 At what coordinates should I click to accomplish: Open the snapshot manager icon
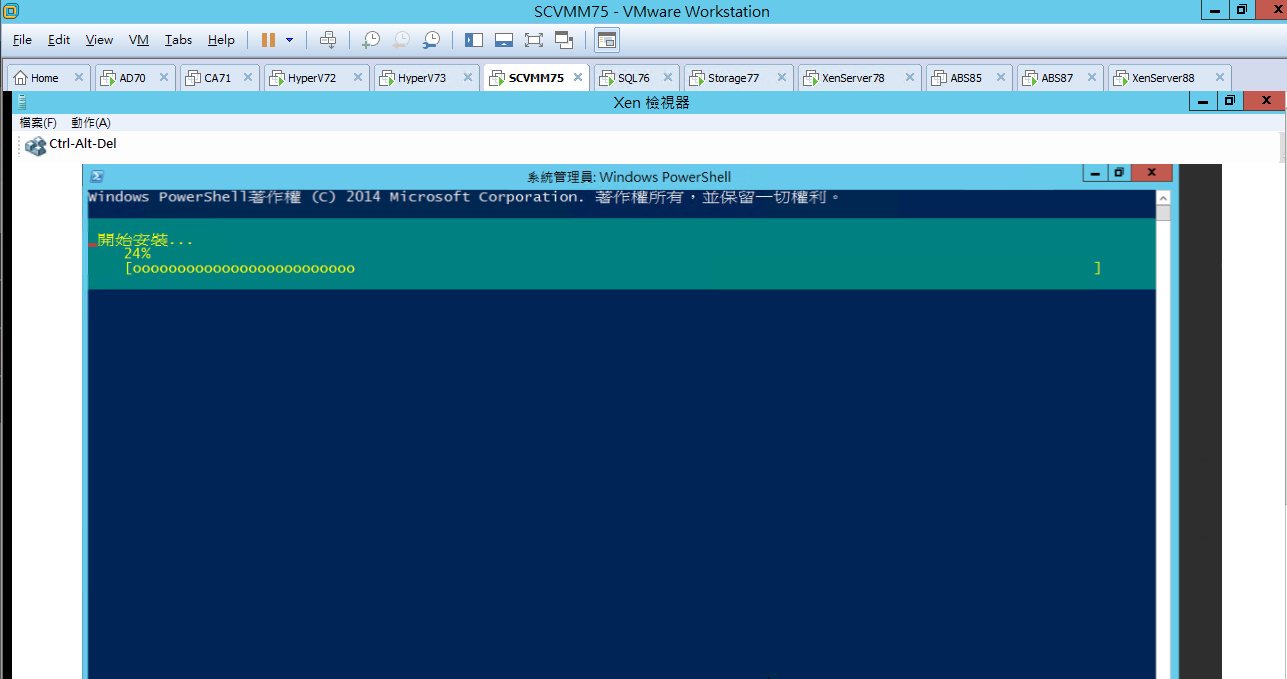tap(431, 40)
